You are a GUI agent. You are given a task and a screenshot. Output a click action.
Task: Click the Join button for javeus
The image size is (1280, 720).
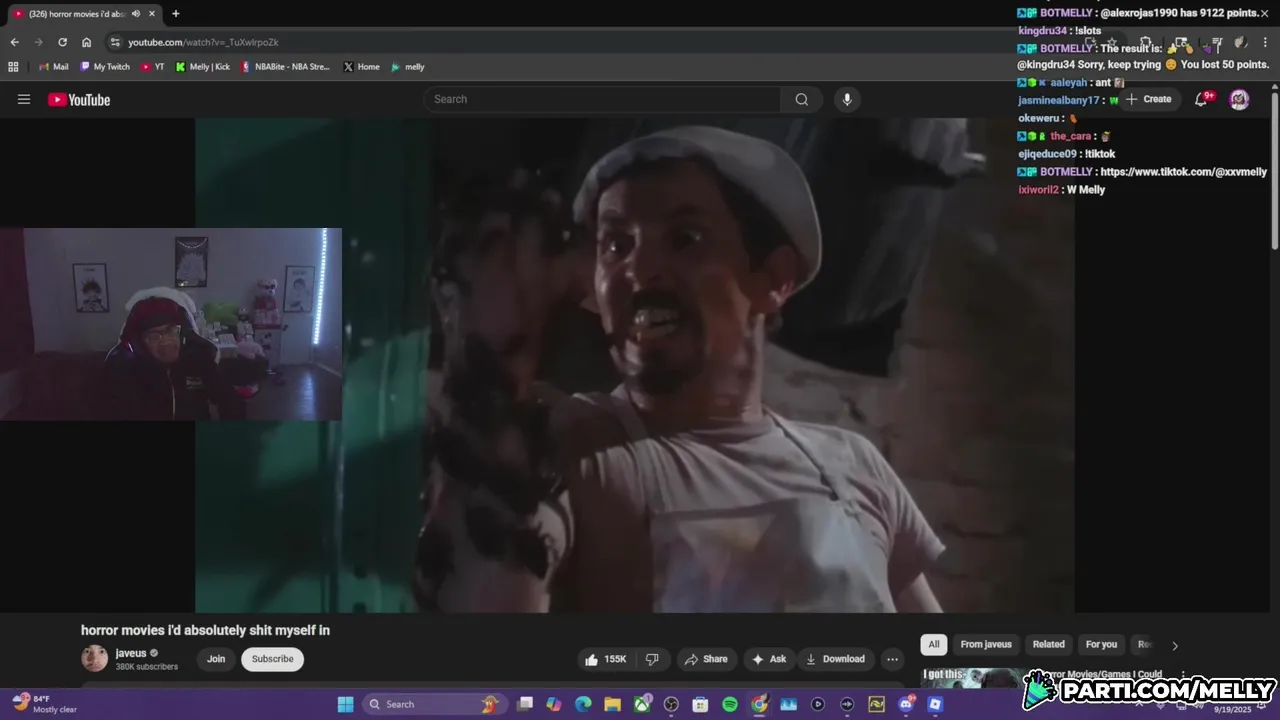[216, 659]
